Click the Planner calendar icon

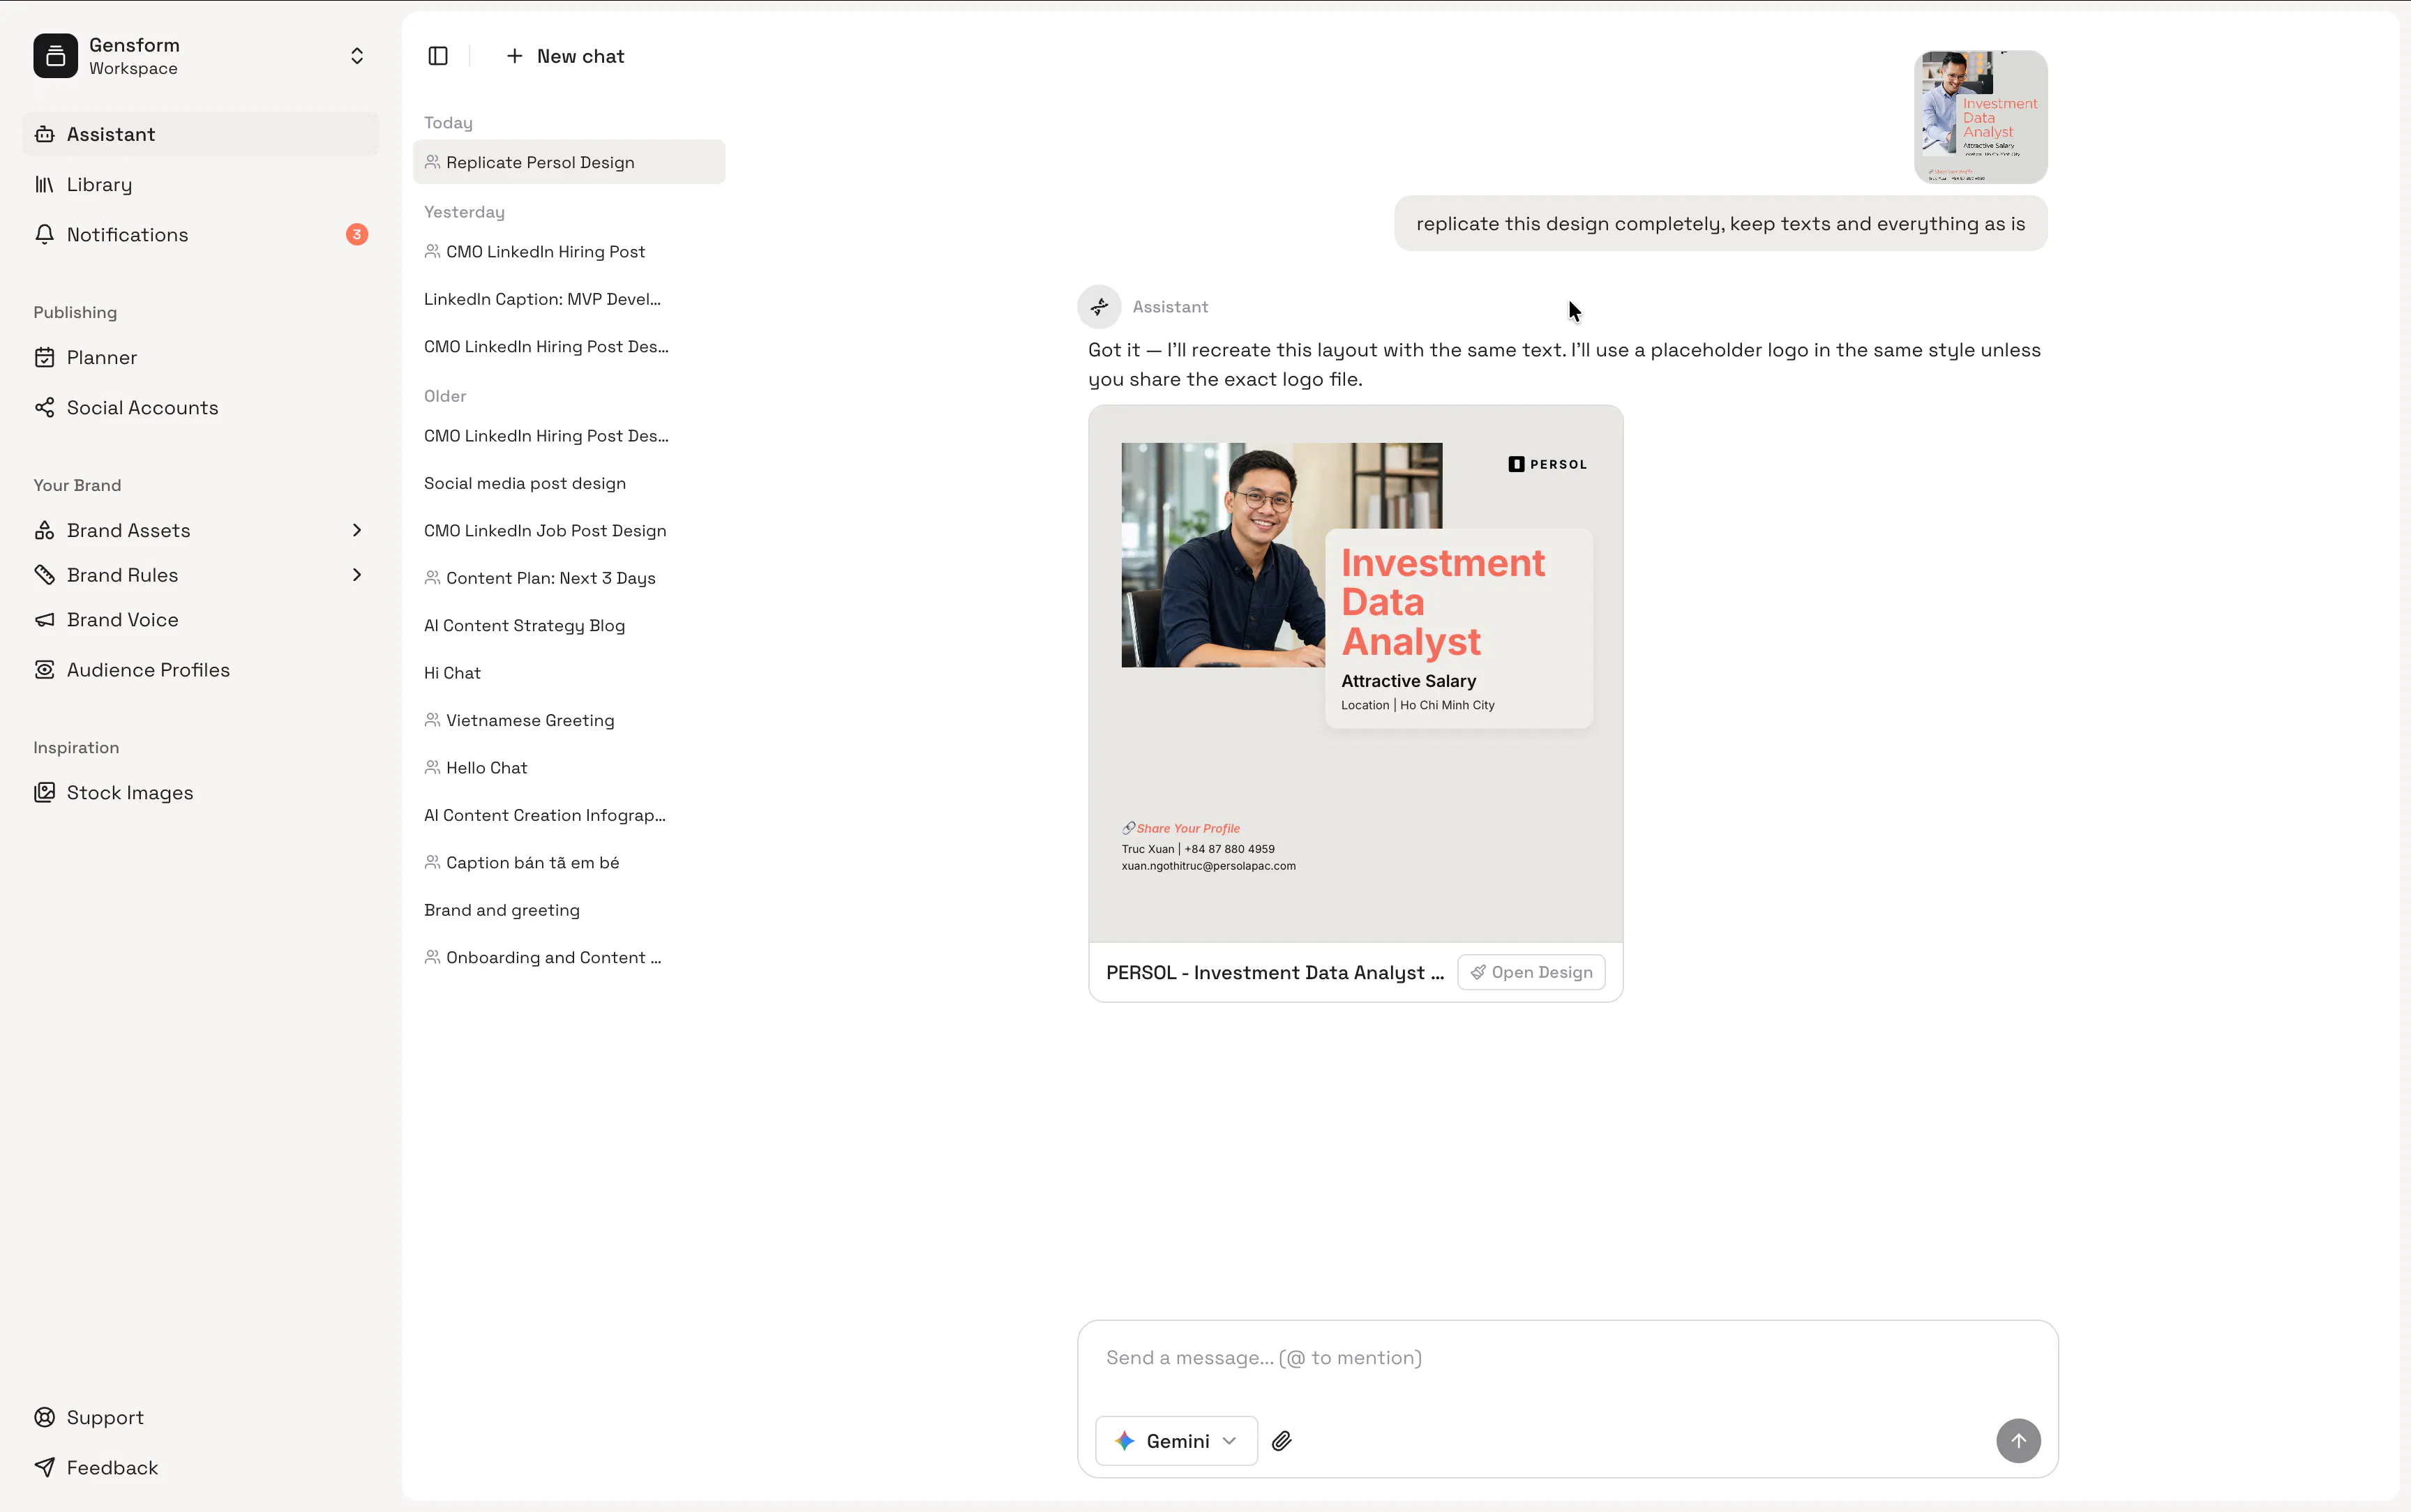coord(44,357)
